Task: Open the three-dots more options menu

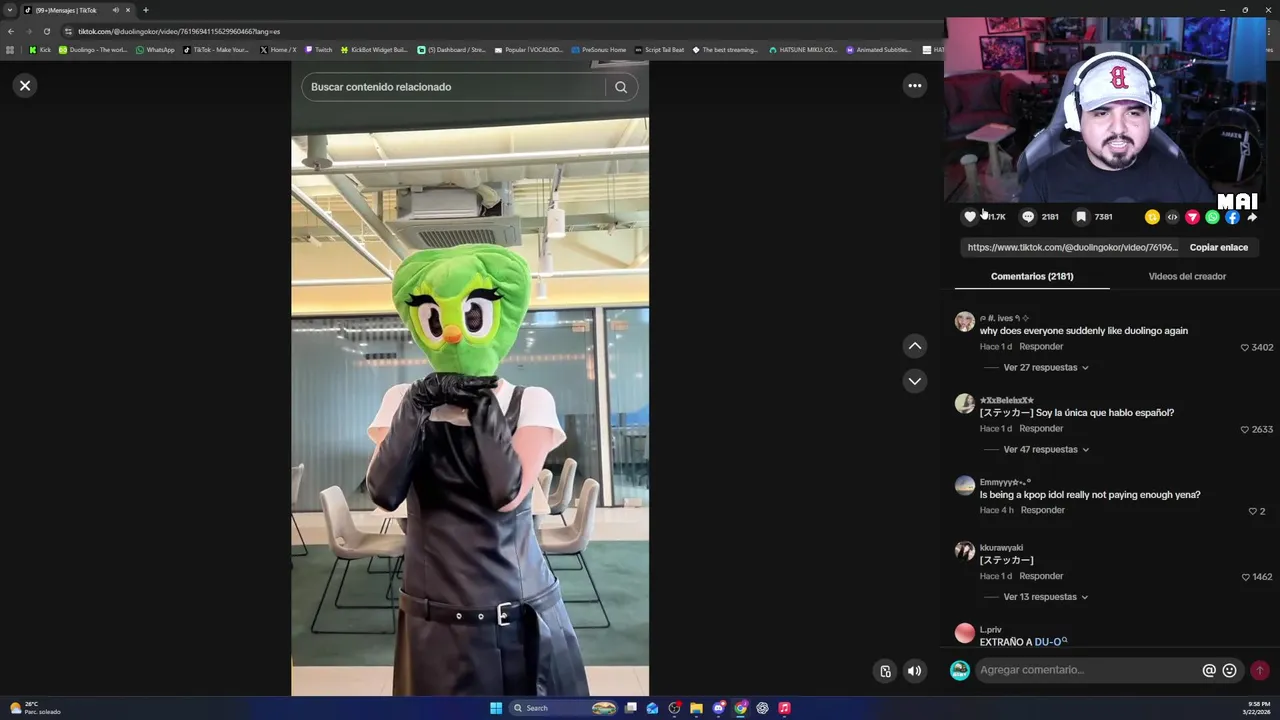Action: [x=914, y=86]
